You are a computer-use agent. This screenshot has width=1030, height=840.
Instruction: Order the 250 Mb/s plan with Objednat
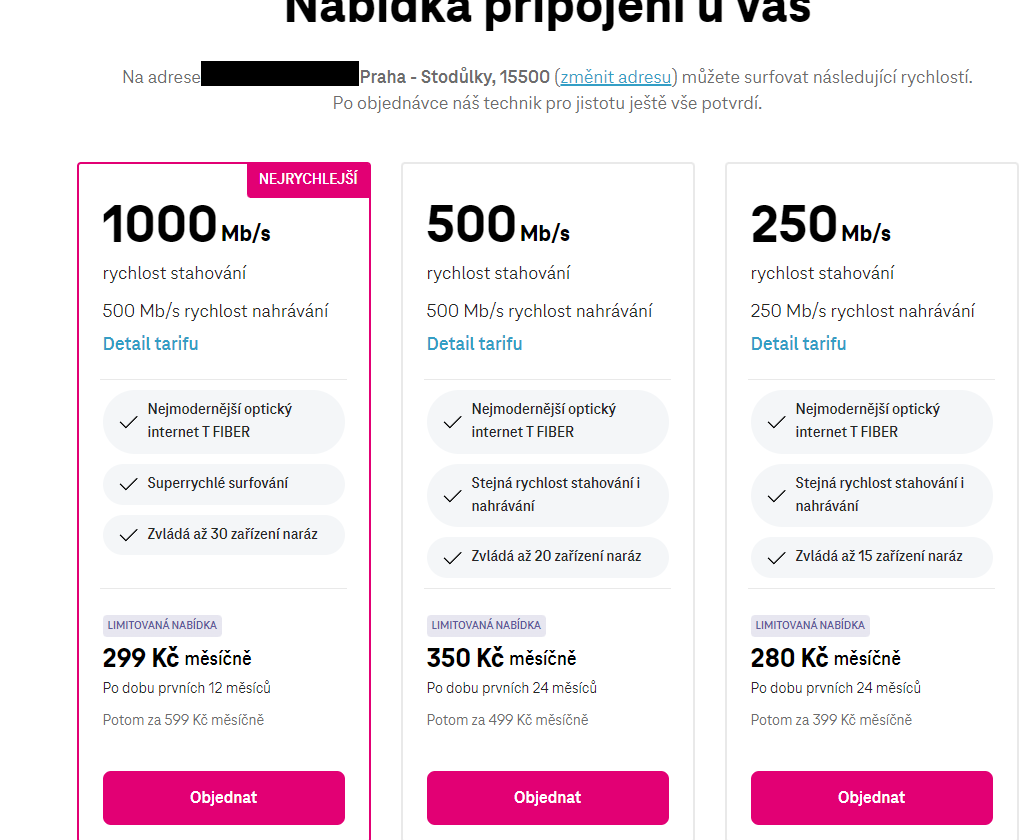pos(871,797)
